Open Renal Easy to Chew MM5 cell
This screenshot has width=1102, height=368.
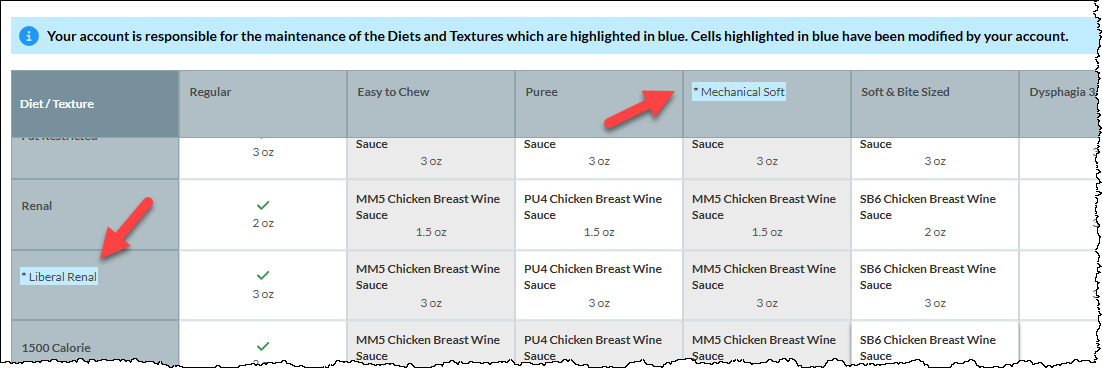click(x=431, y=215)
